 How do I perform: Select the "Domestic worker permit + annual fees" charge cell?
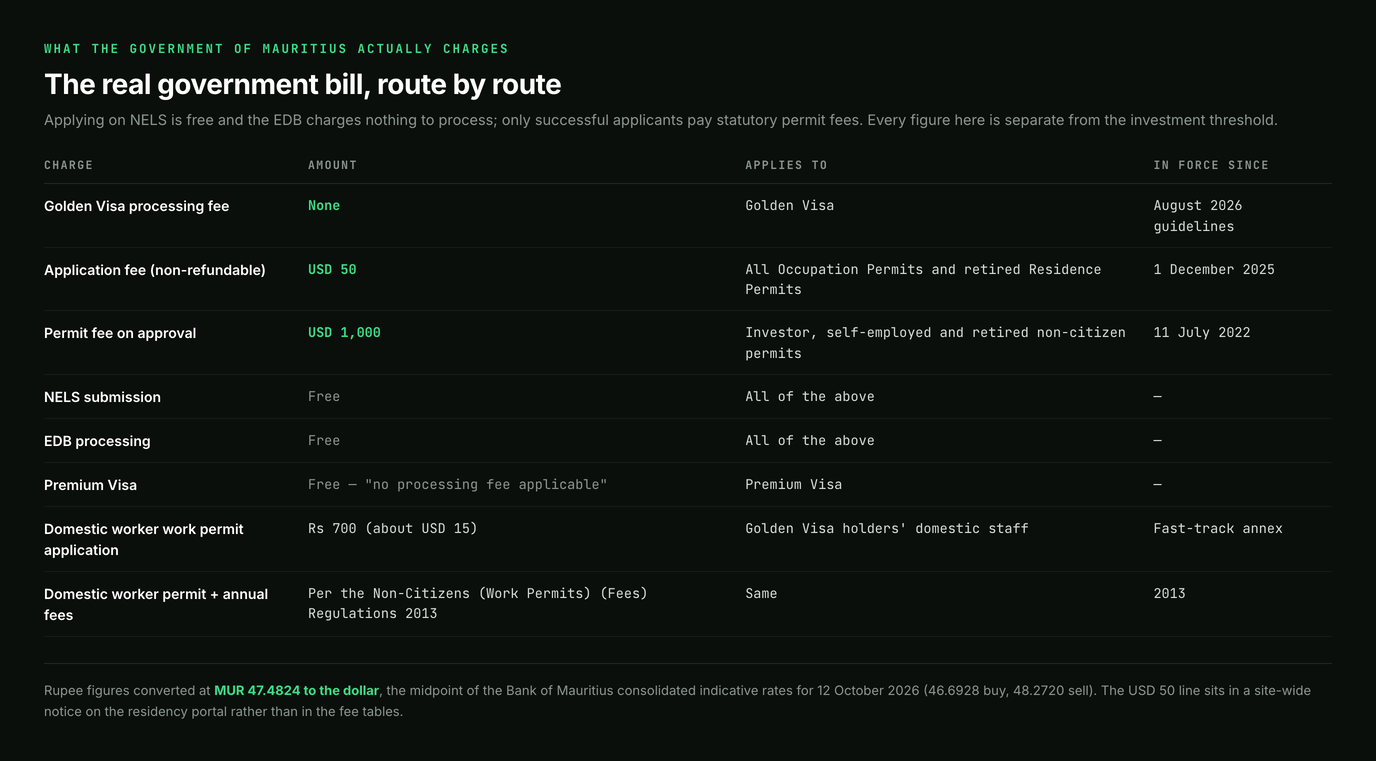(156, 604)
